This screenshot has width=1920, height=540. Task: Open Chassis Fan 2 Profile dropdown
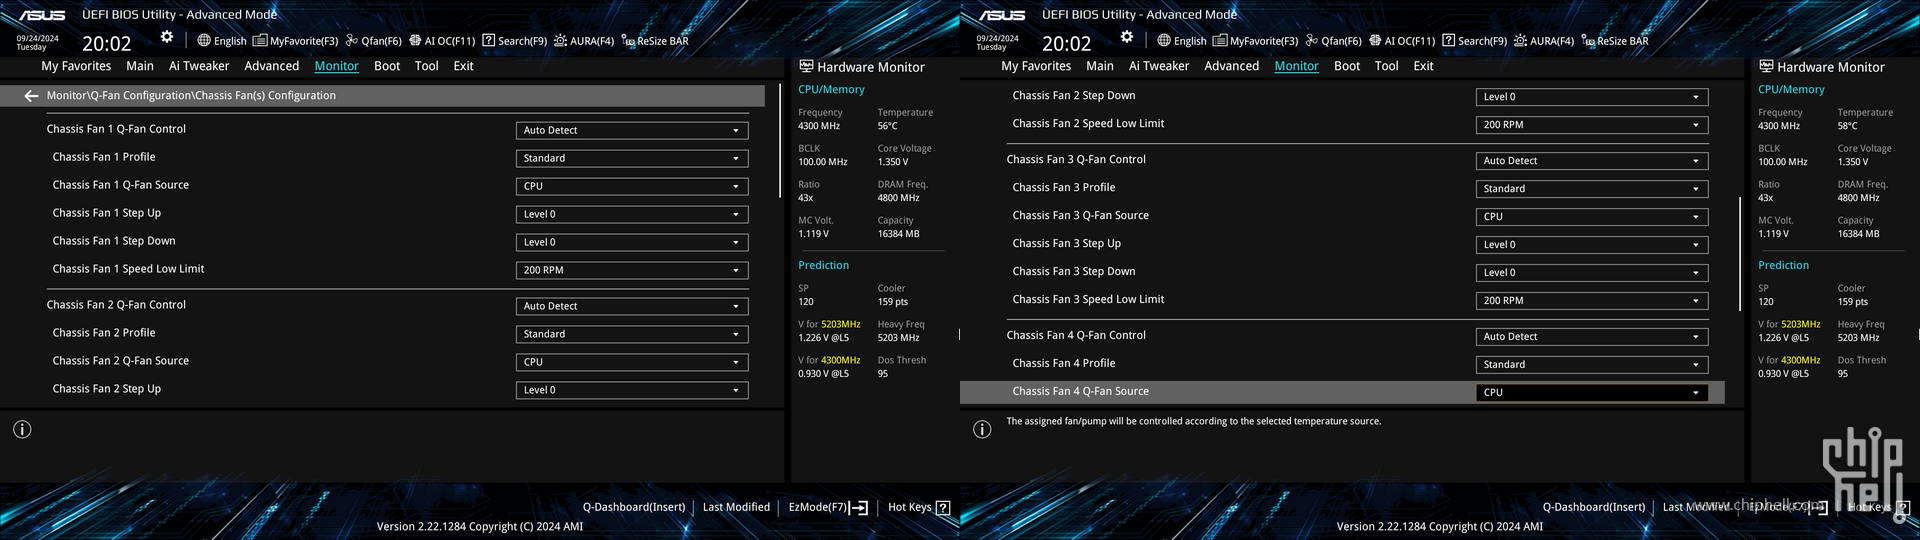[x=632, y=334]
